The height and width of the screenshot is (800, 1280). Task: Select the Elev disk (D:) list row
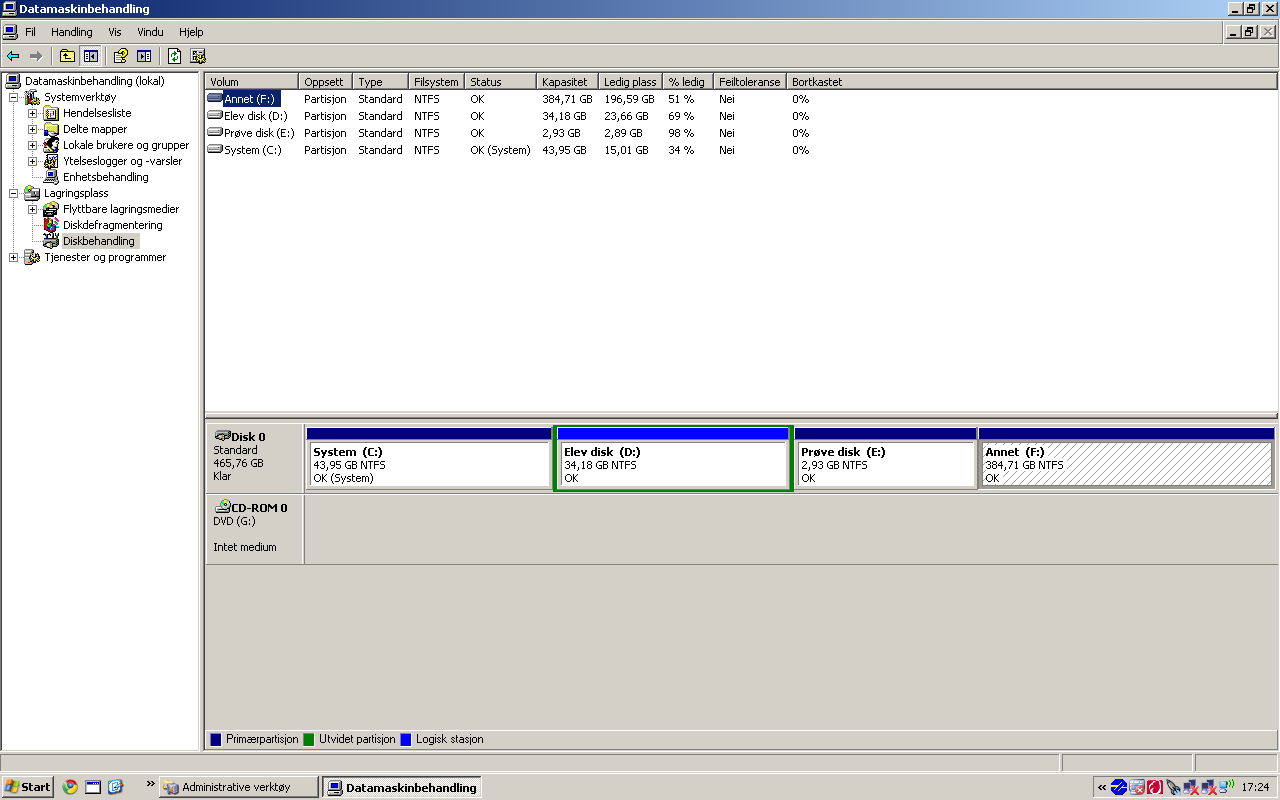point(741,116)
